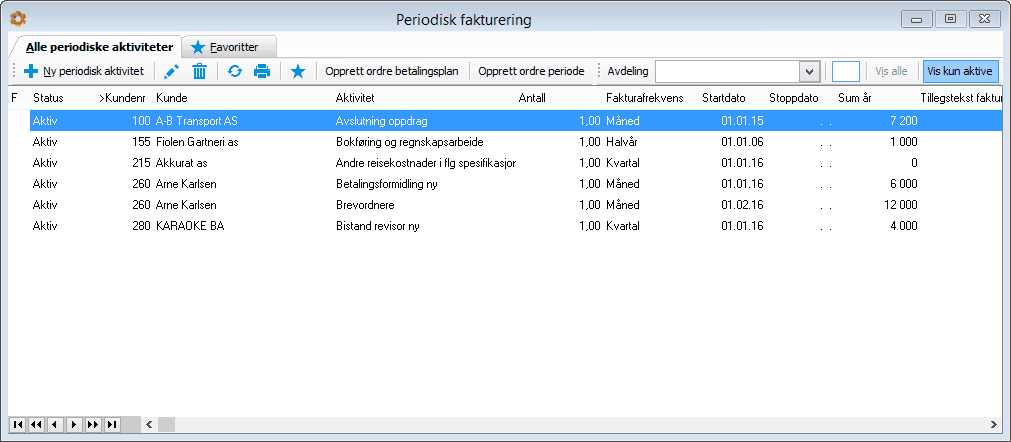Click the trash can delete icon
Screen dimensions: 1011x442
click(200, 72)
